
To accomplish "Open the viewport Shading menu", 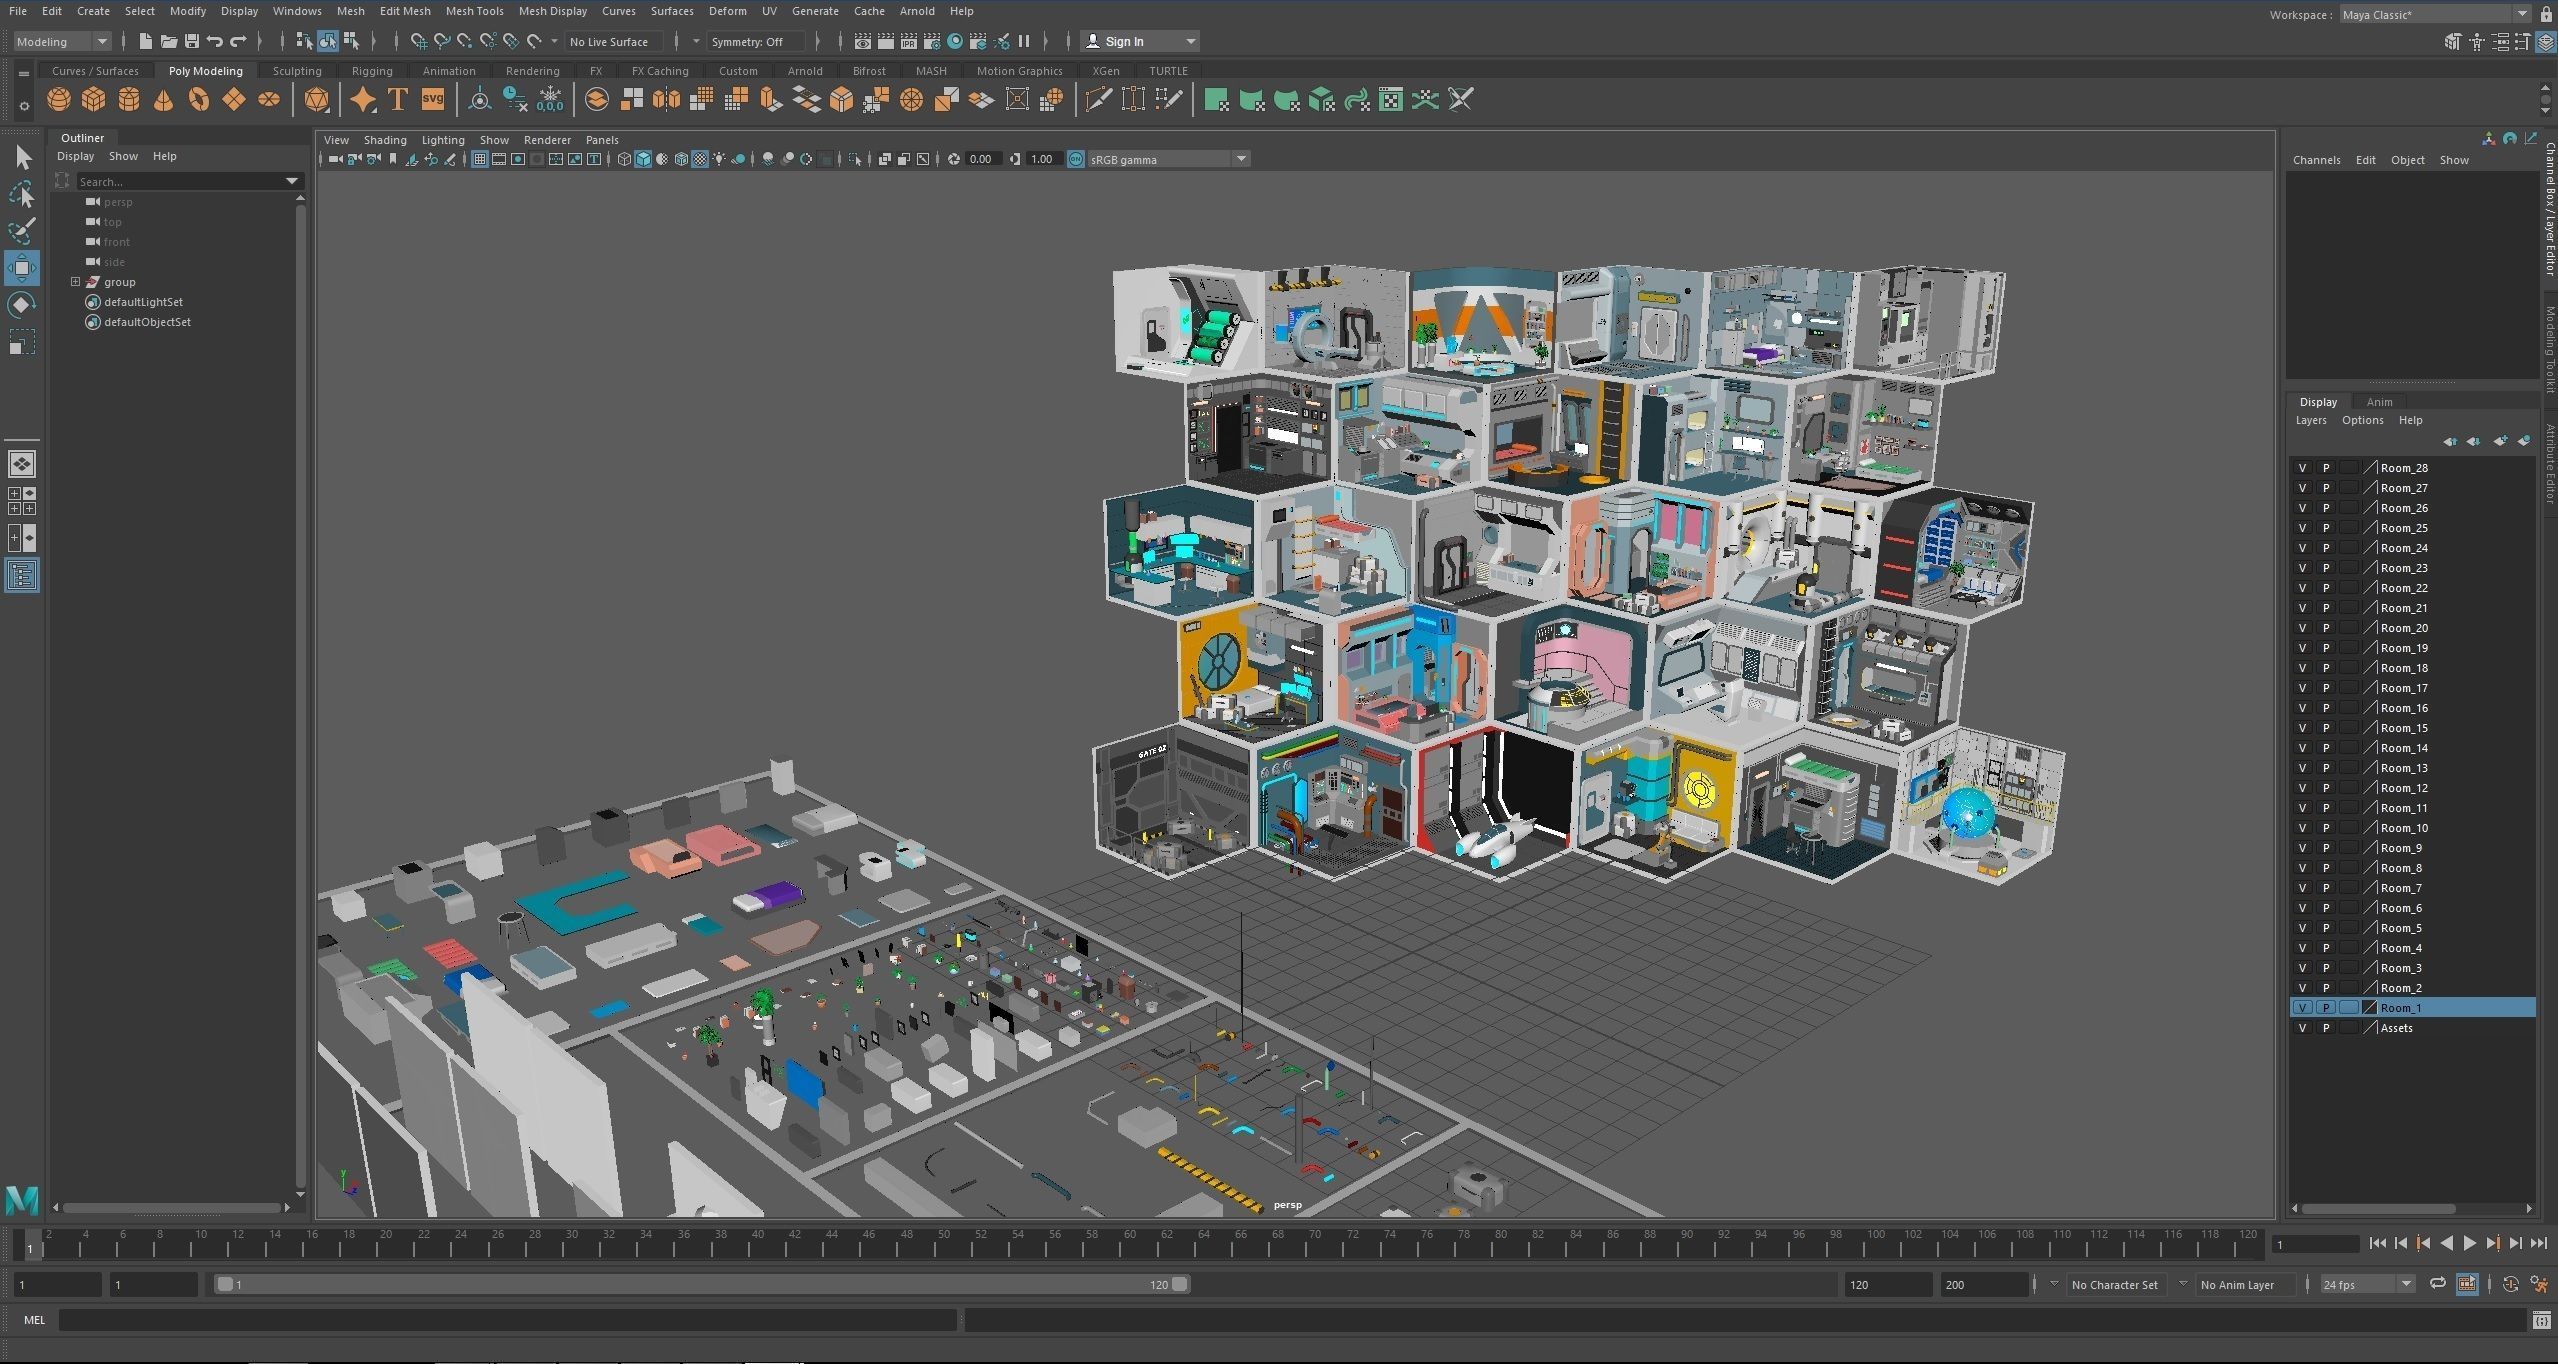I will tap(385, 140).
